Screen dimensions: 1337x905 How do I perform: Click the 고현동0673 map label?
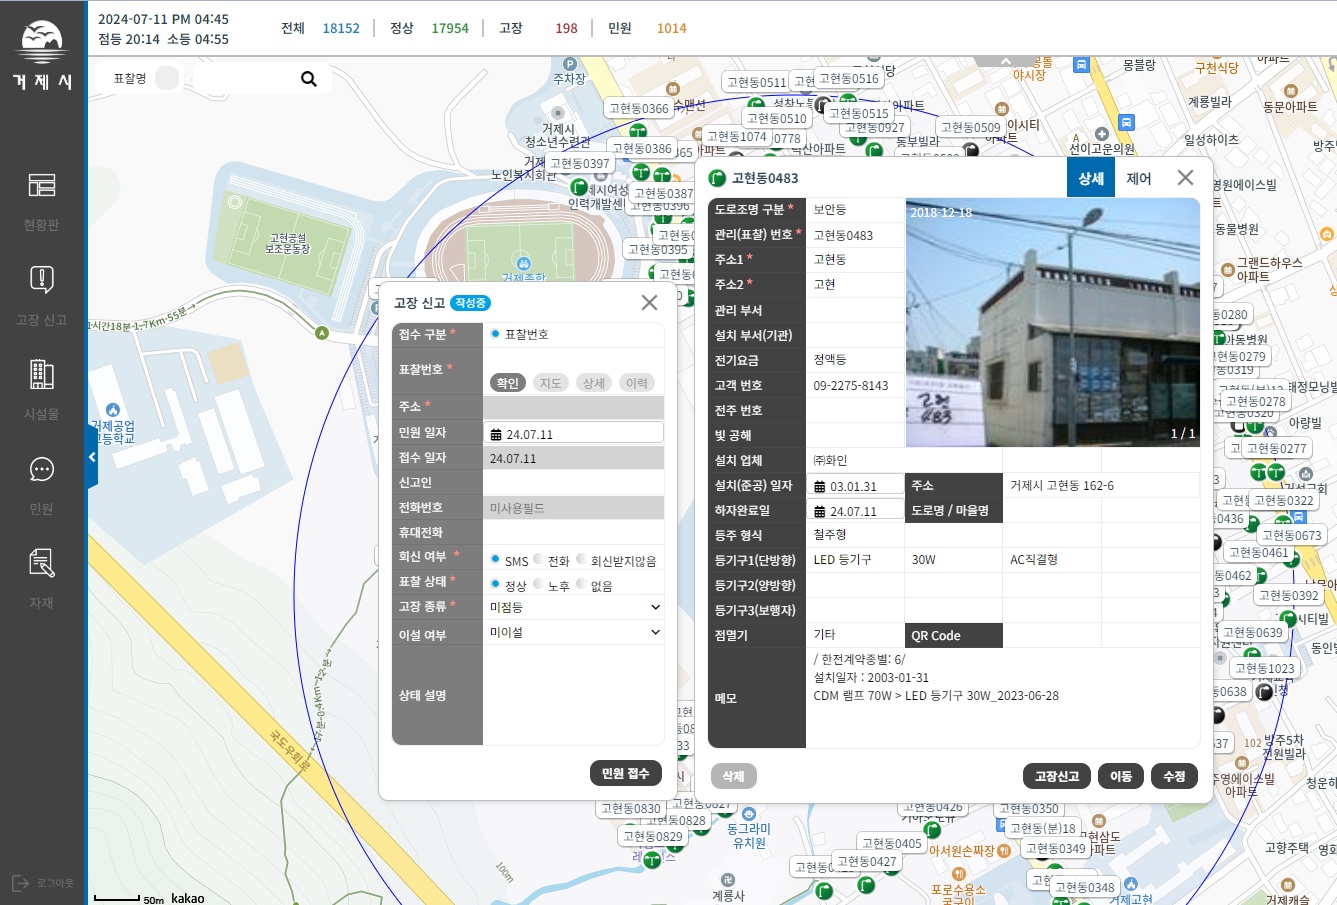point(1291,536)
